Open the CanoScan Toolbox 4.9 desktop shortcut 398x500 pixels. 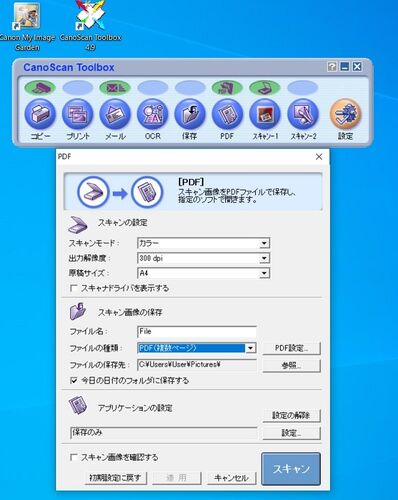(x=90, y=26)
